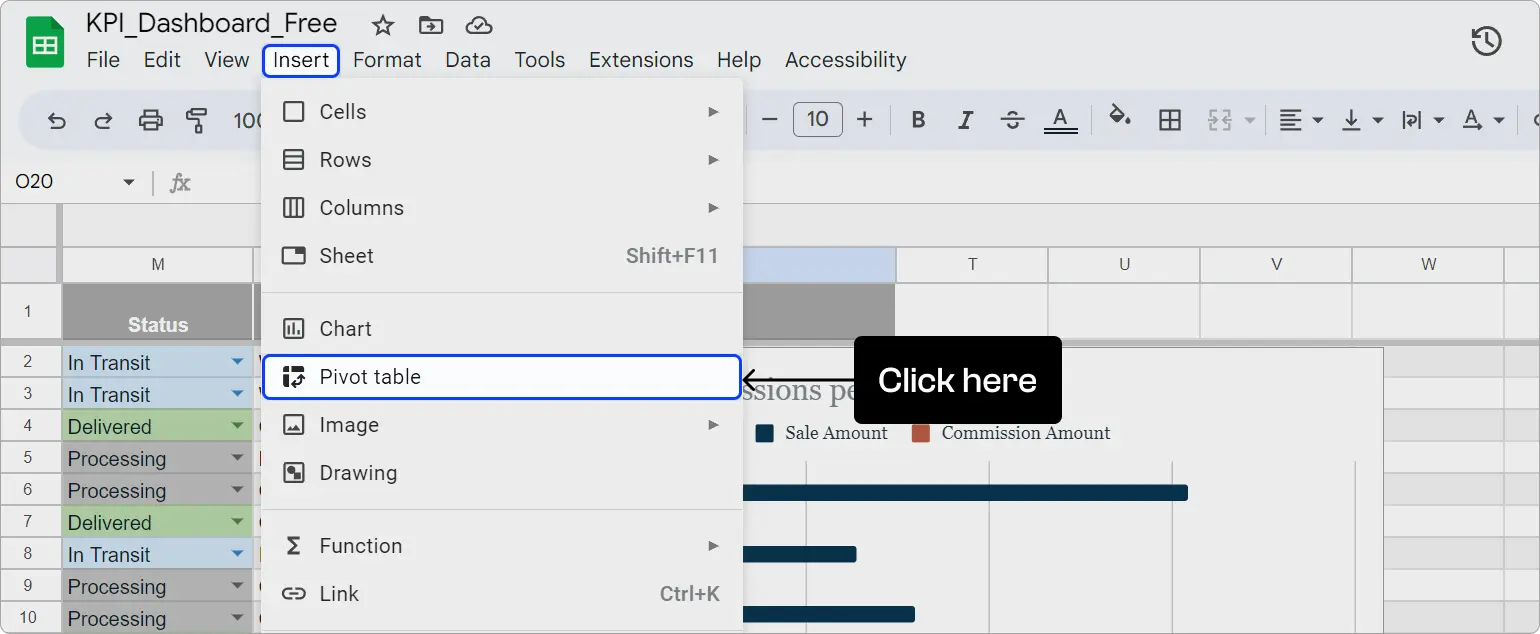Open version history icon
The width and height of the screenshot is (1540, 634).
coord(1486,42)
